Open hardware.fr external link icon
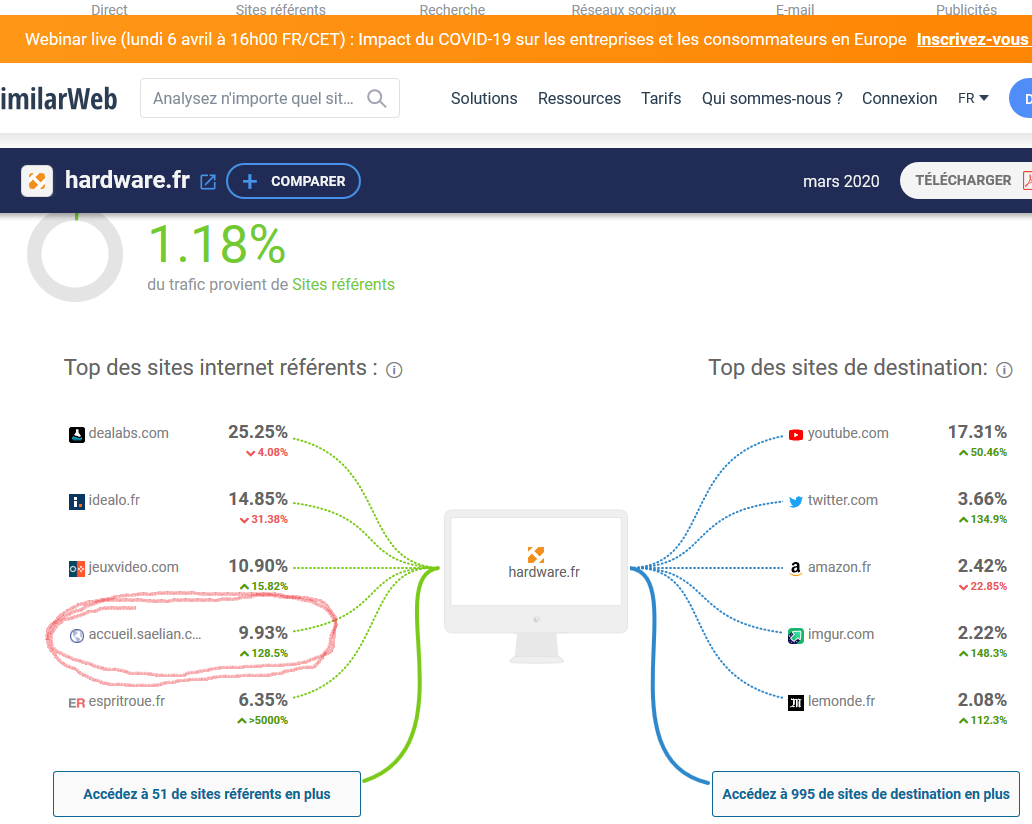 (x=208, y=182)
